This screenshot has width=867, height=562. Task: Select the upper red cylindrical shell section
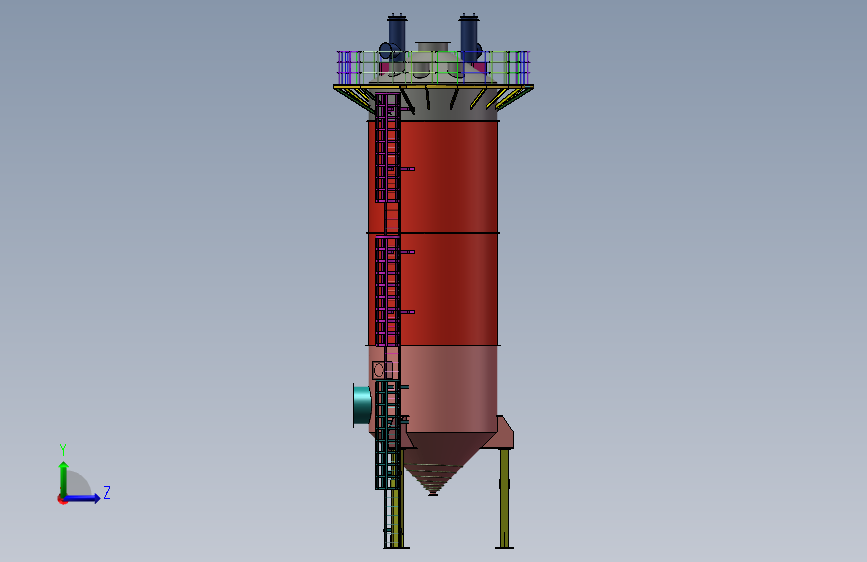click(449, 176)
